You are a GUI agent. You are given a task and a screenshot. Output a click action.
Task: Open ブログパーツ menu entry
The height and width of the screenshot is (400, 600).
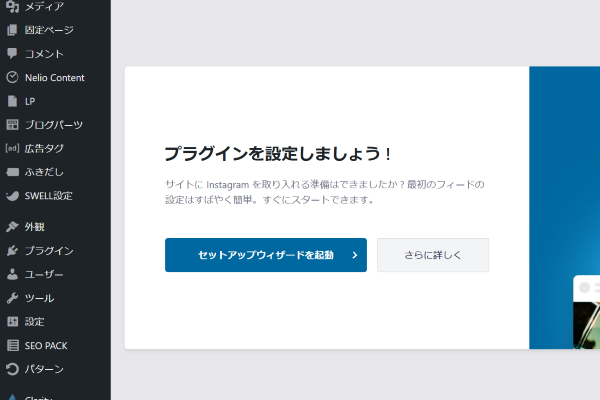(55, 125)
